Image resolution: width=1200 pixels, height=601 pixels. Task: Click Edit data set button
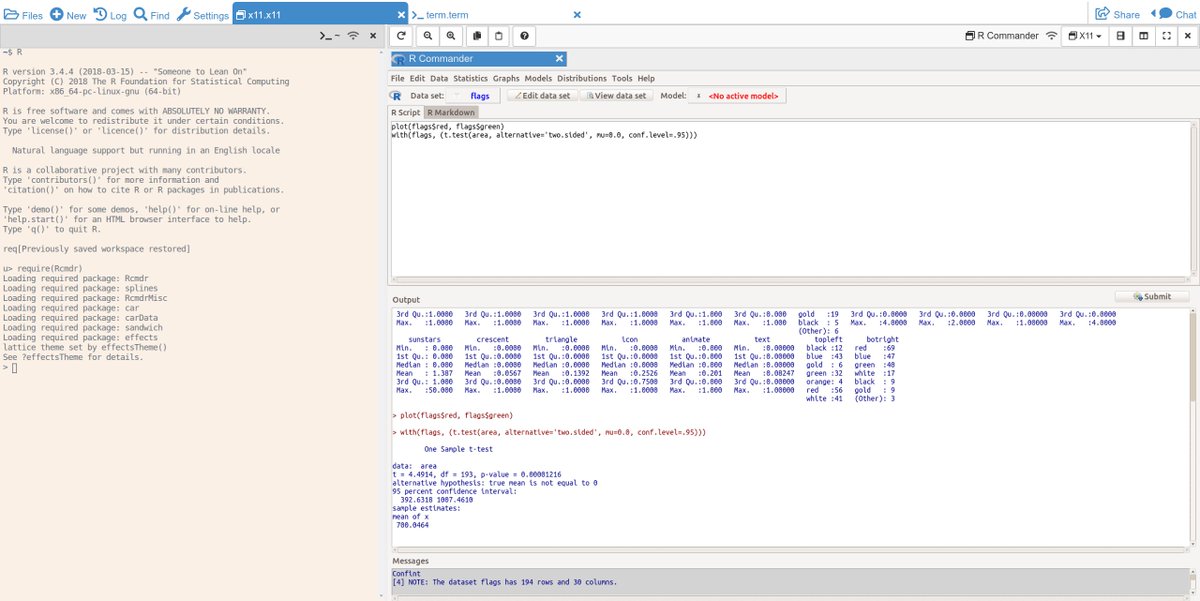point(543,96)
